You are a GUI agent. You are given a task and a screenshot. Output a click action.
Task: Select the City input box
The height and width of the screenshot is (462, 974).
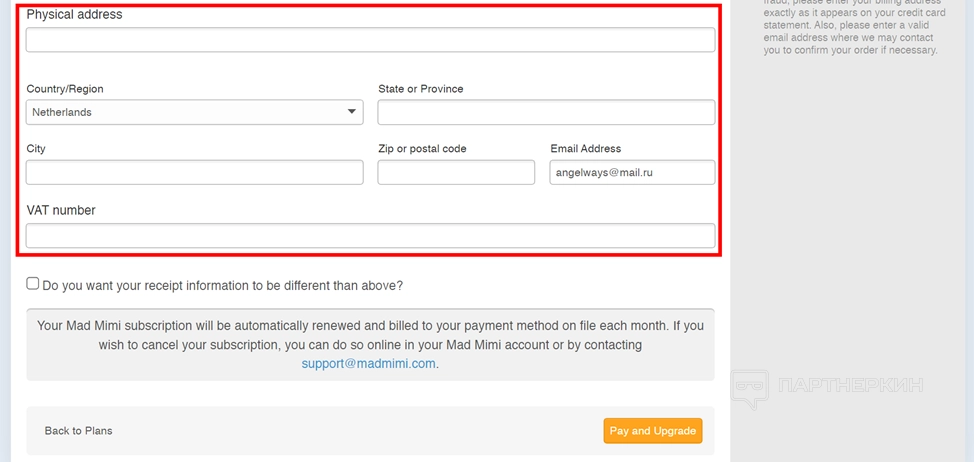coord(194,172)
